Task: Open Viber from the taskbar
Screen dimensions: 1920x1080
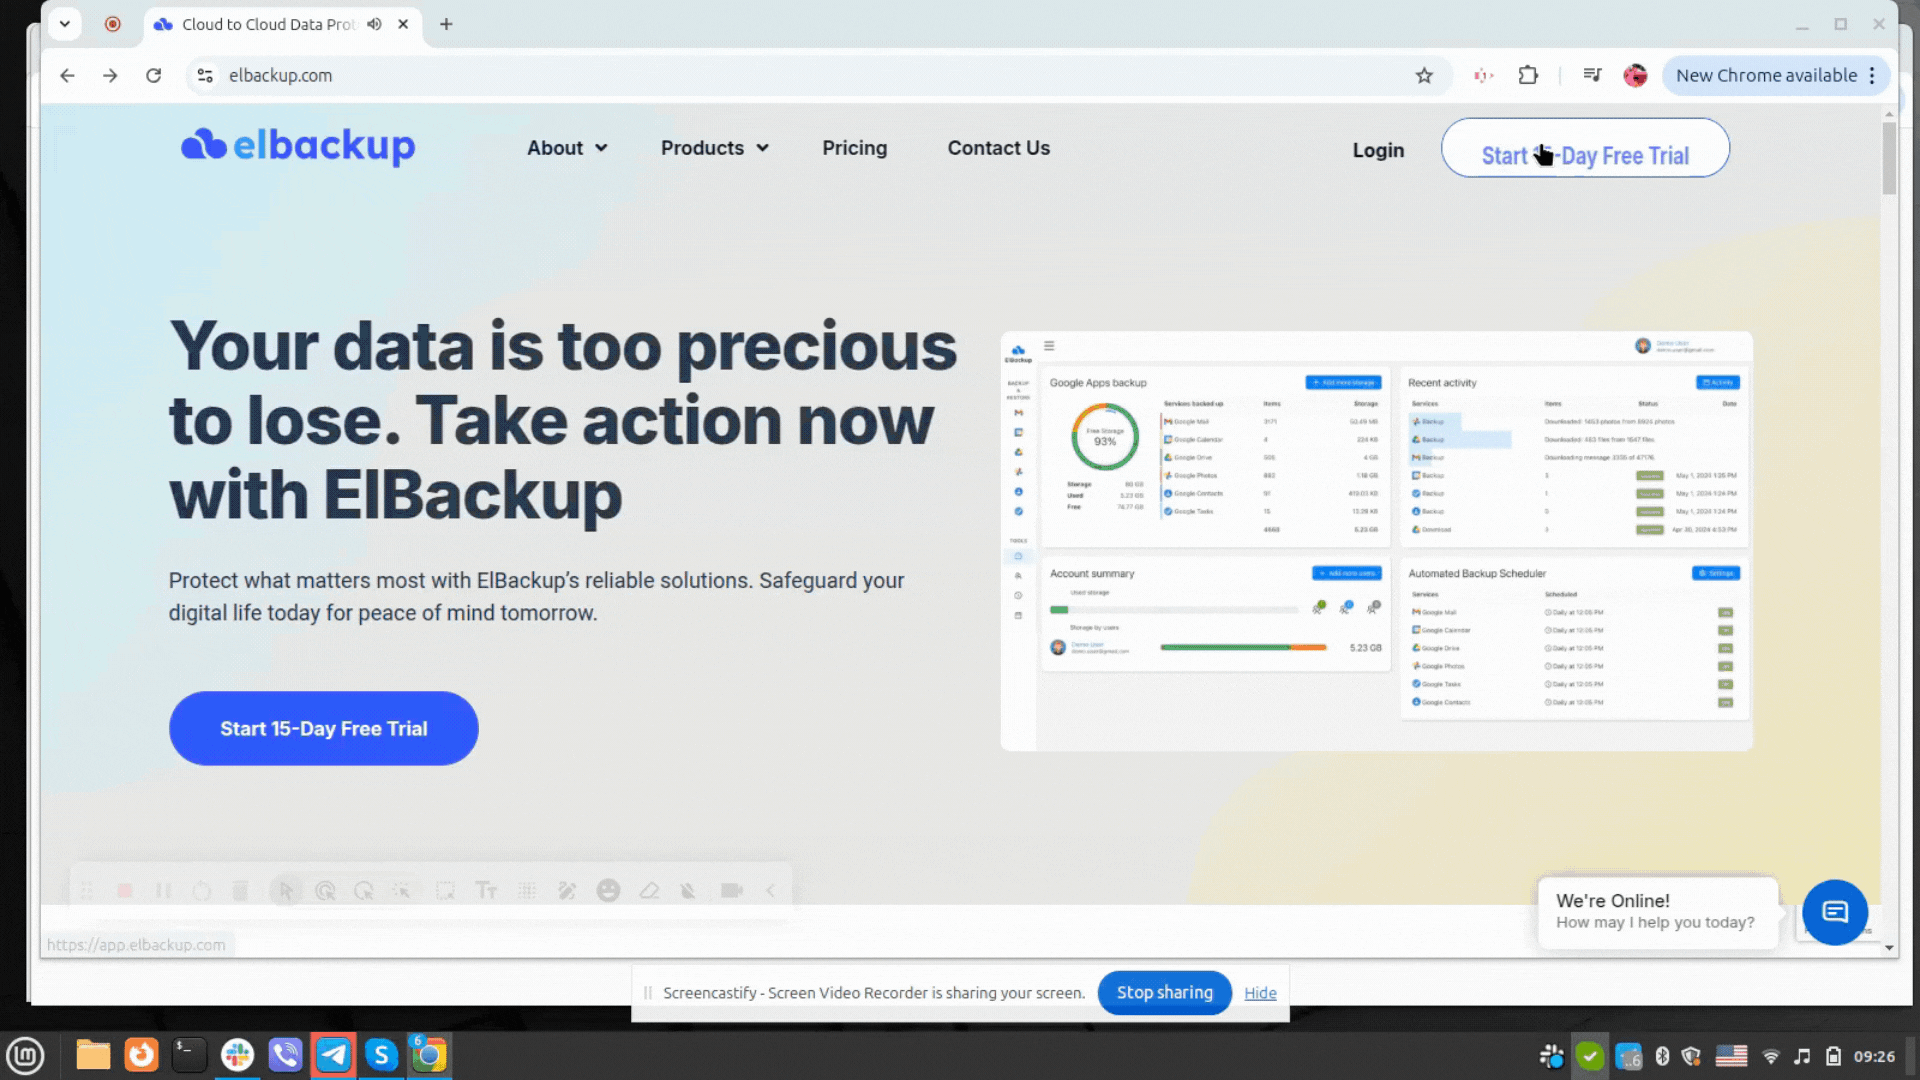Action: point(285,1056)
